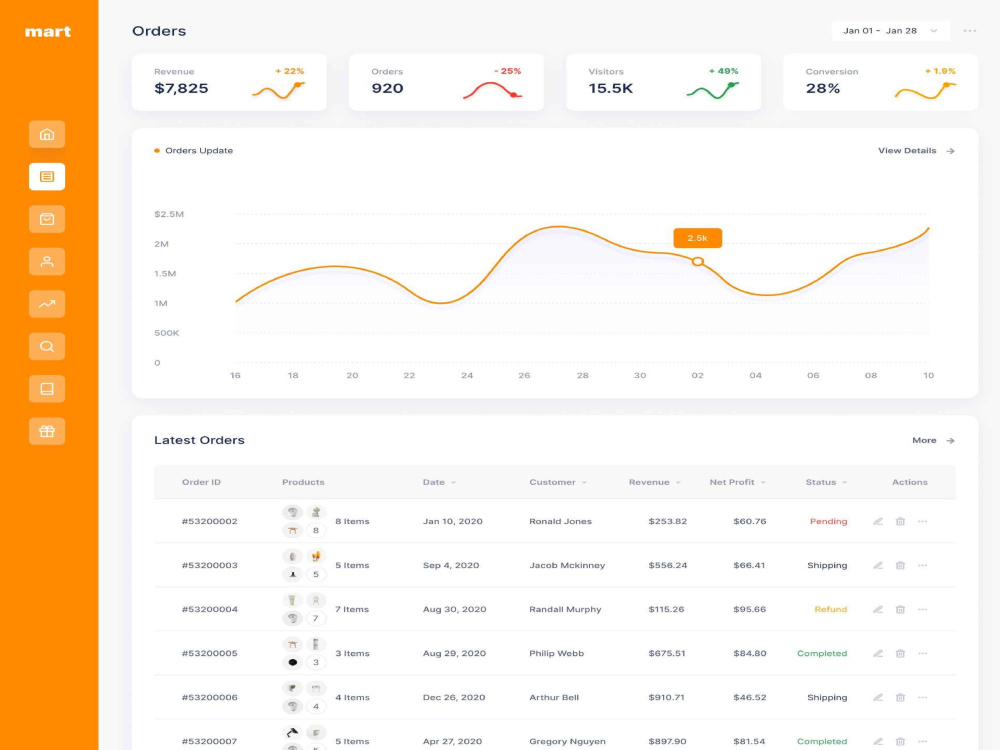Open more options for Philip Webb's order

[922, 653]
